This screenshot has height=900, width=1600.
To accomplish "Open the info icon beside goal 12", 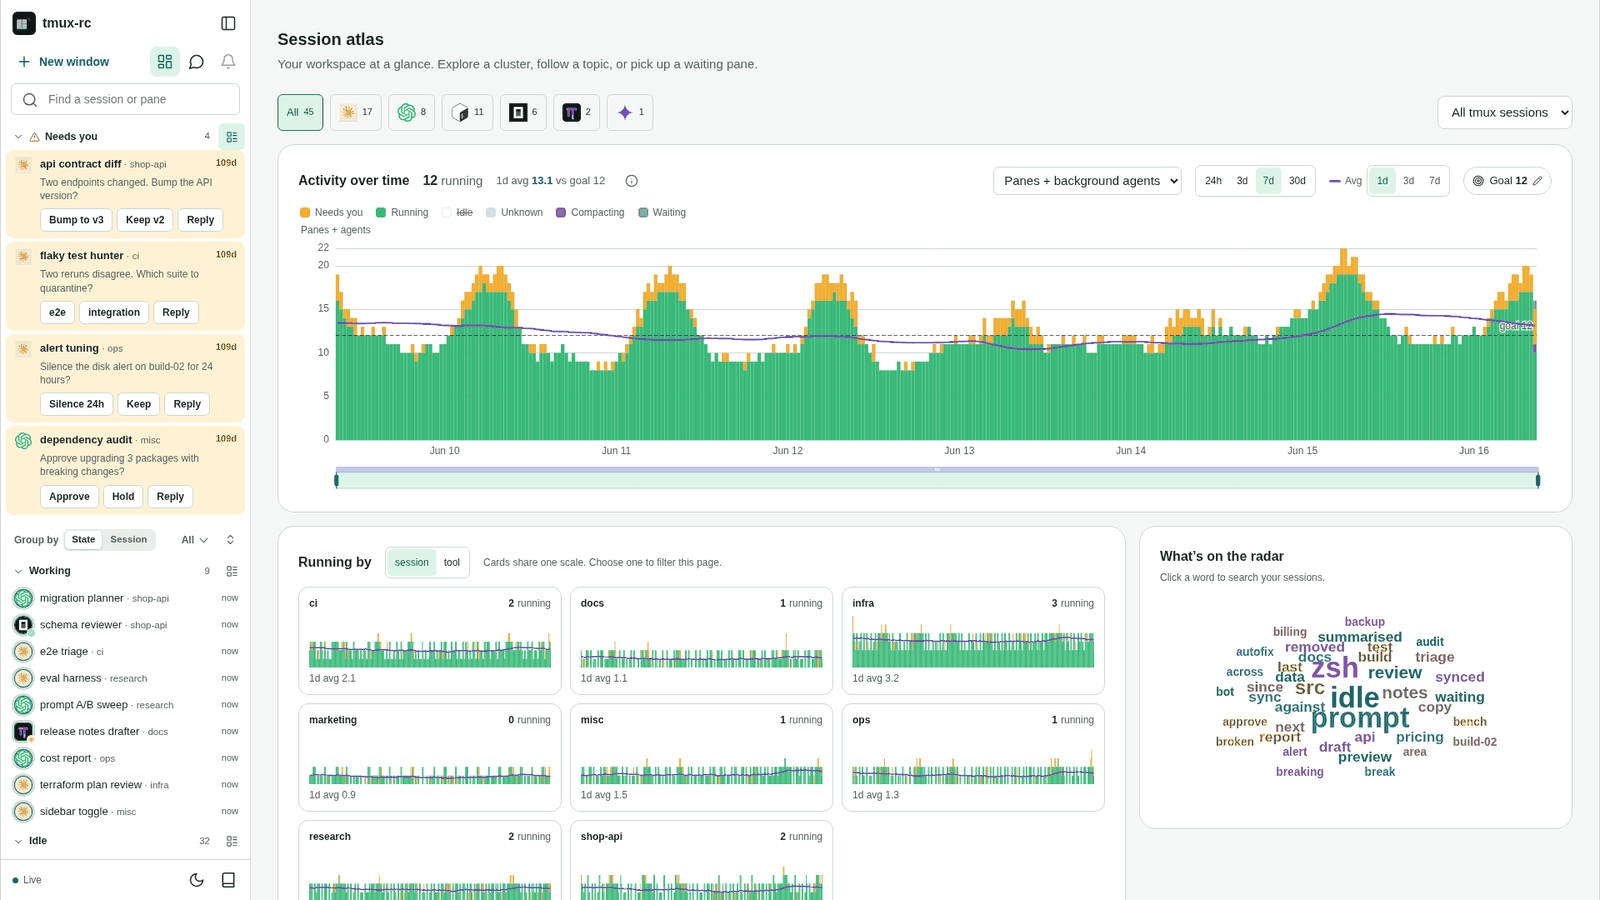I will (x=632, y=181).
